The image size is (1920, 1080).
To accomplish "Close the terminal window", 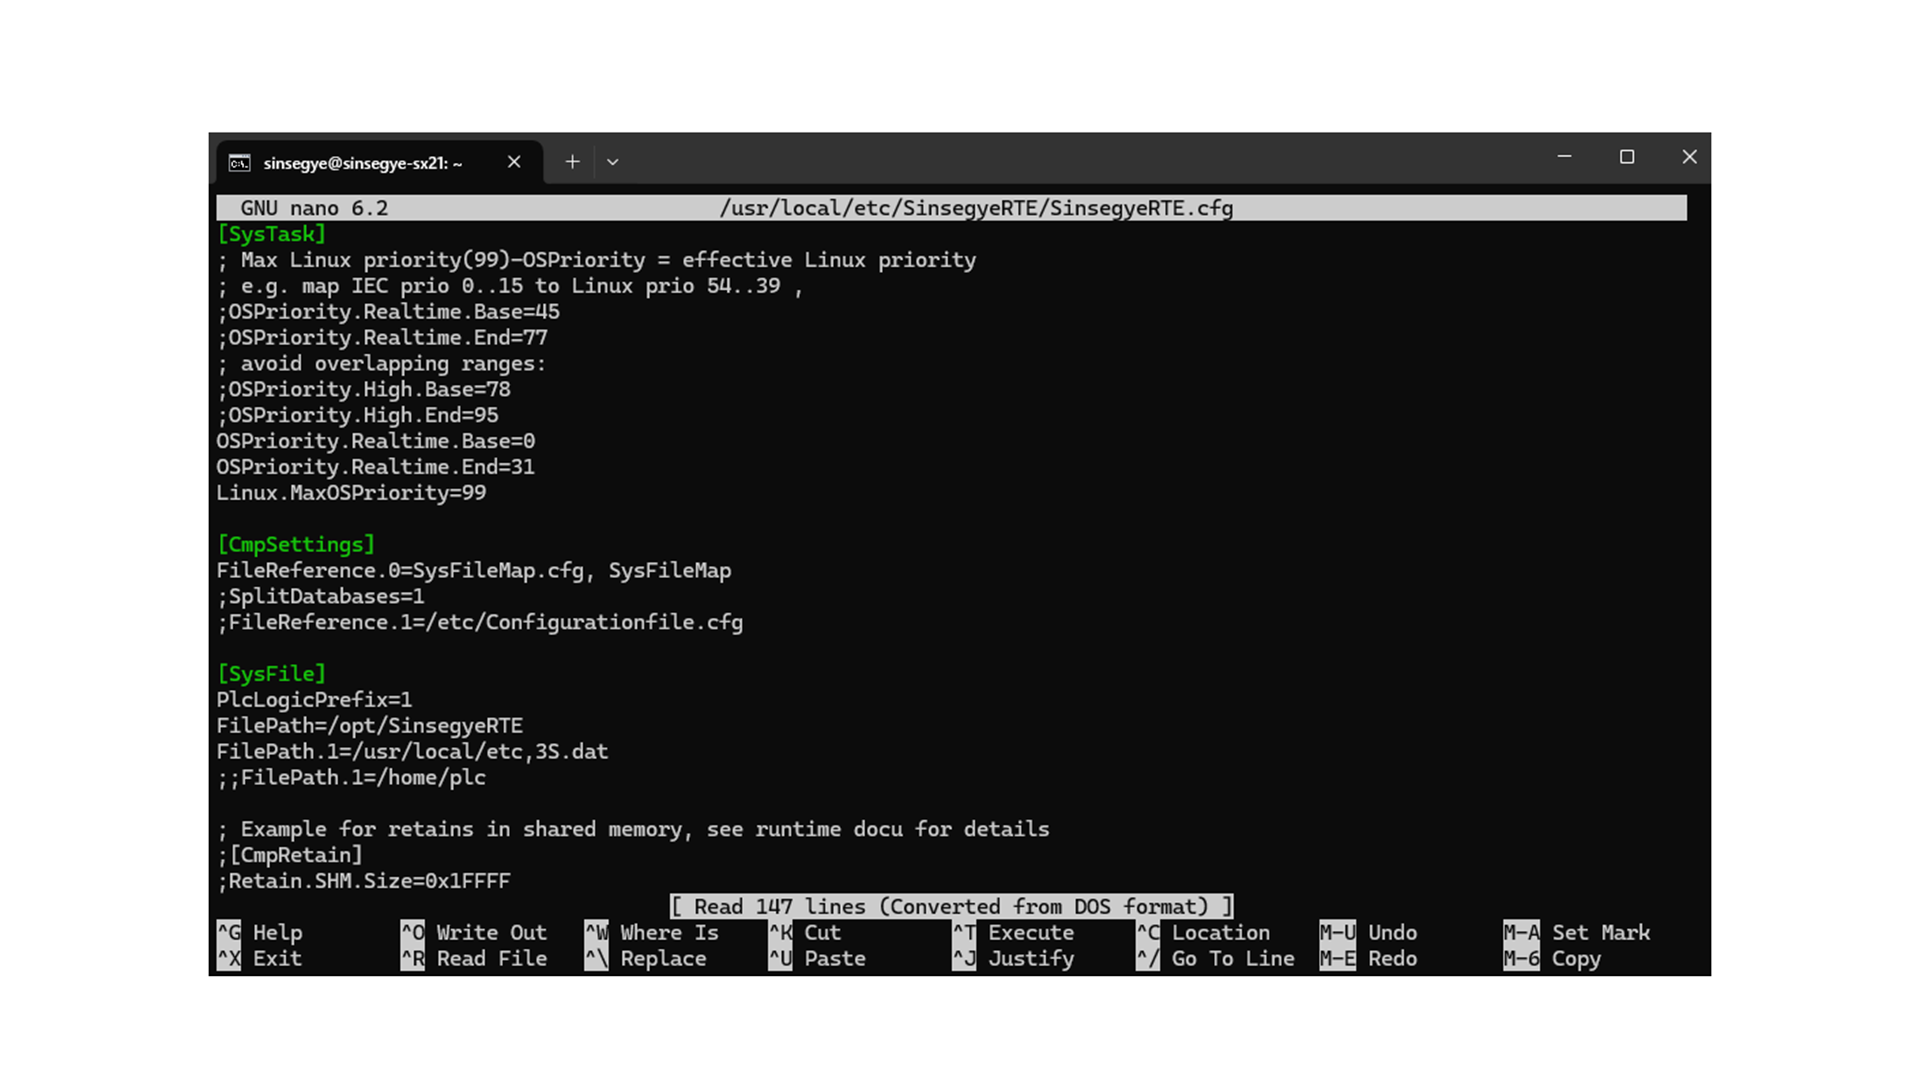I will pyautogui.click(x=1689, y=157).
